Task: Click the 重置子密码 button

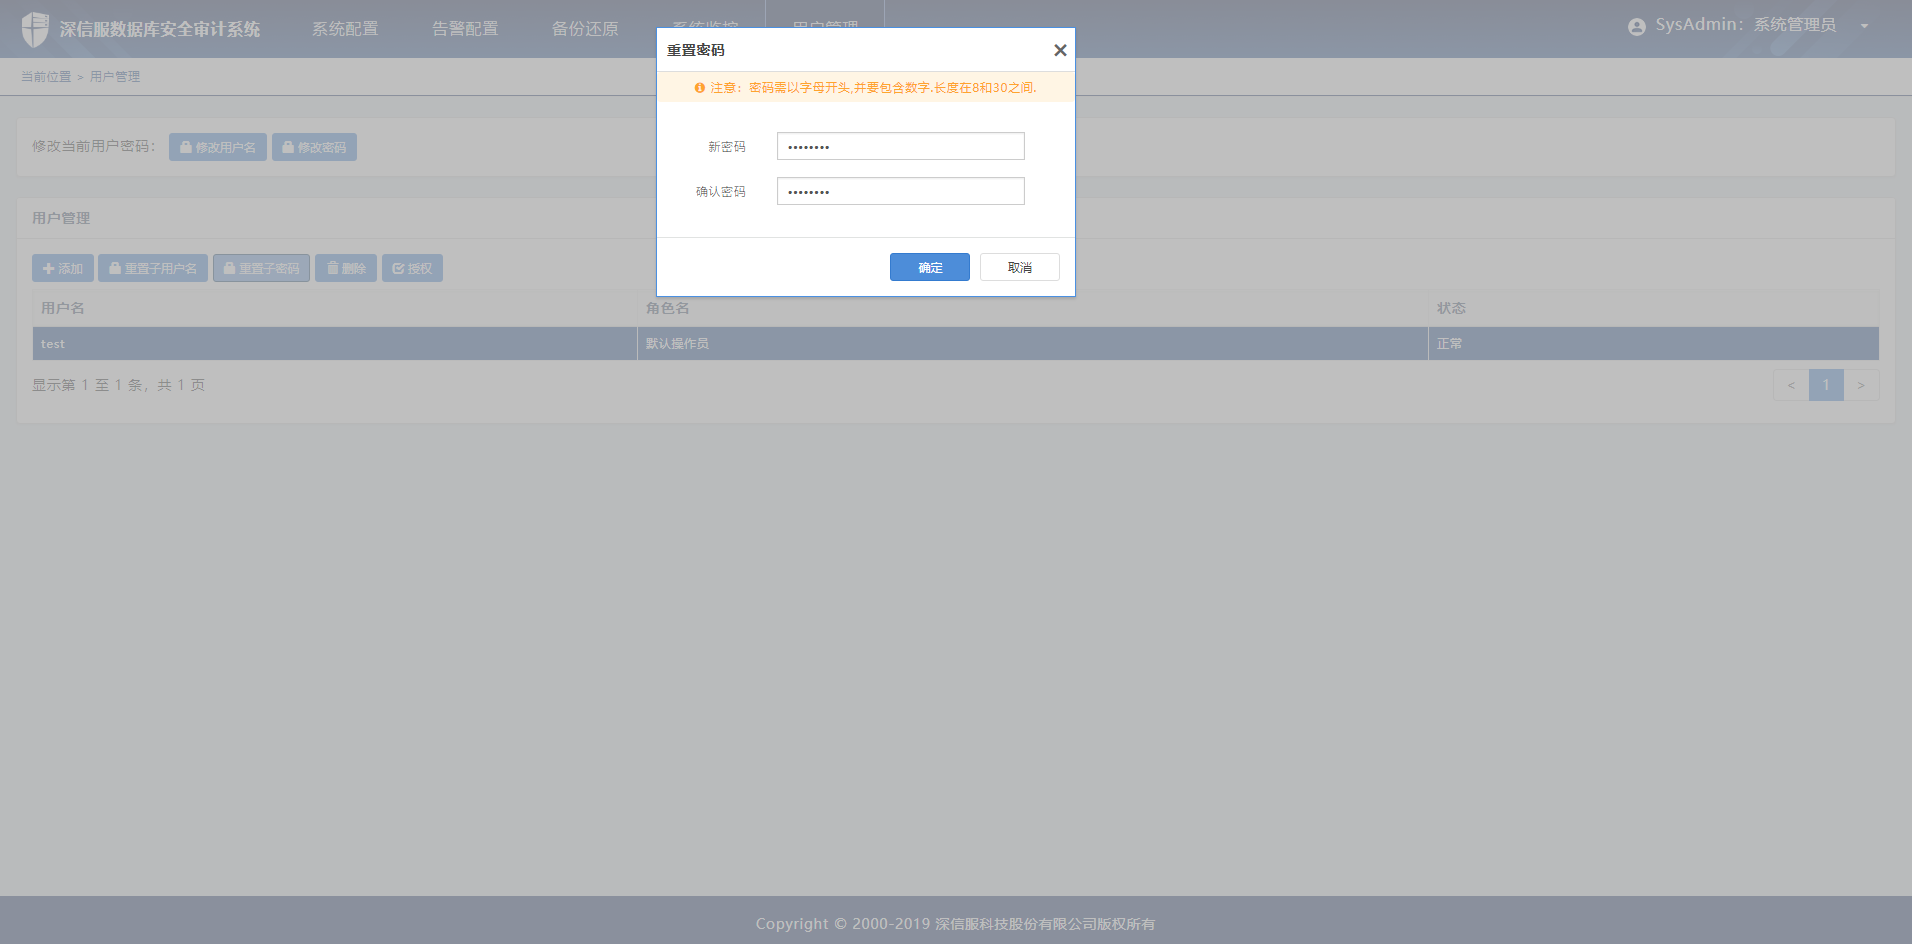Action: click(261, 268)
